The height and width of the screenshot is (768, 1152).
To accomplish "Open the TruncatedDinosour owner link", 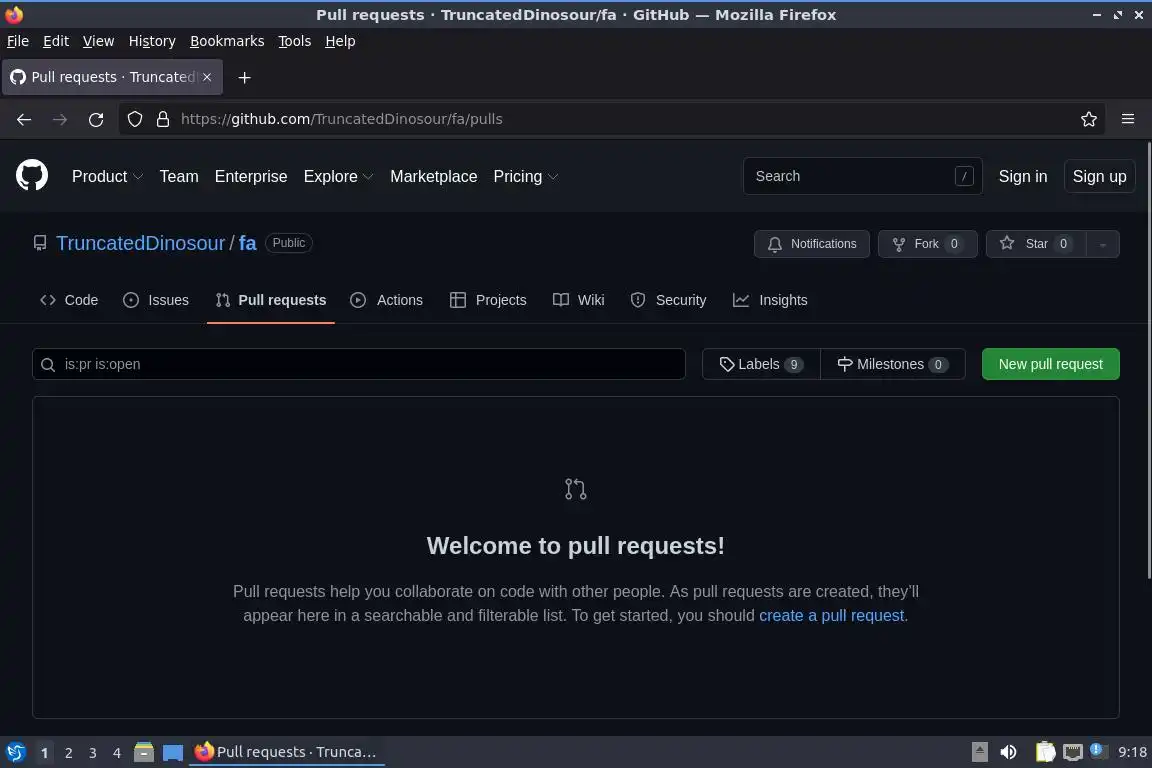I will (x=140, y=243).
